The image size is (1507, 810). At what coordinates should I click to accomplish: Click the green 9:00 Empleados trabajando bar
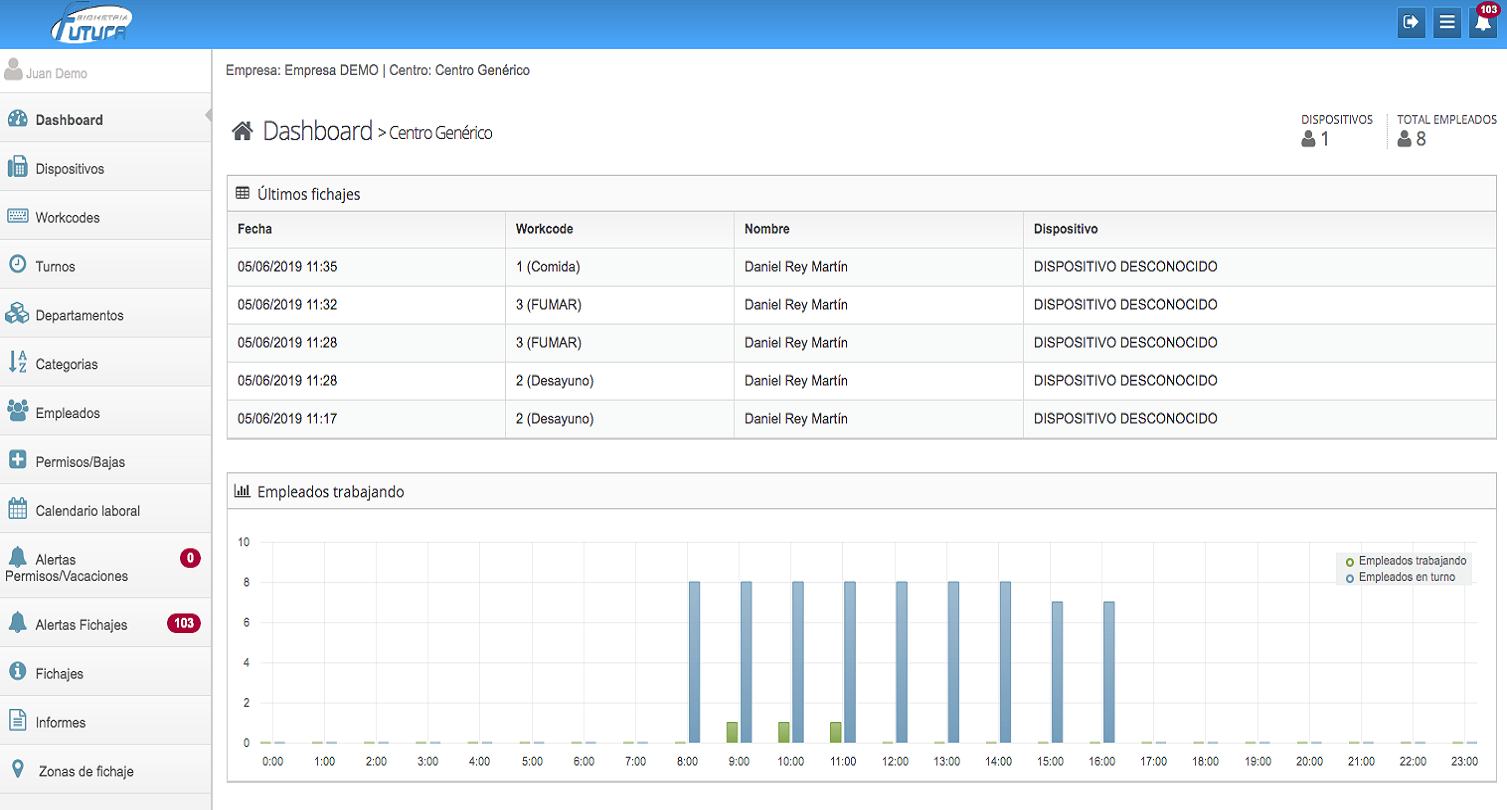pos(732,732)
